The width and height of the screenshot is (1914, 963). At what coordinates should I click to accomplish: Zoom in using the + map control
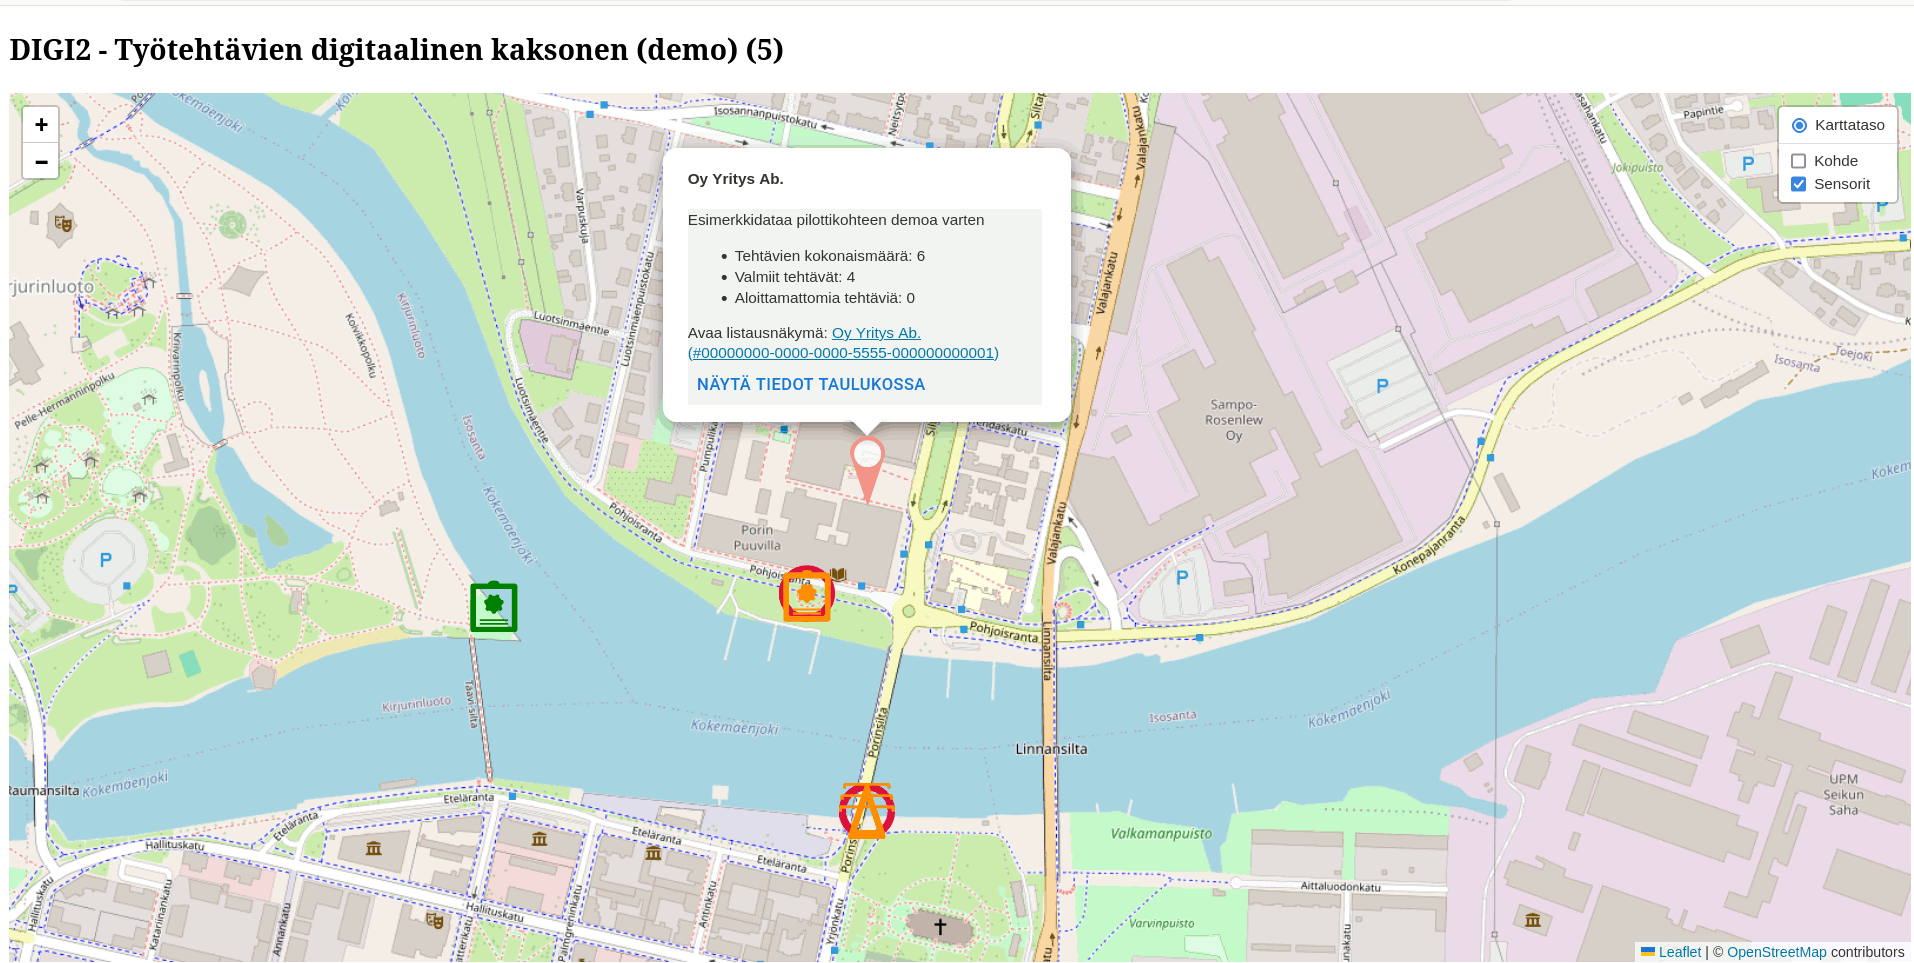coord(40,124)
